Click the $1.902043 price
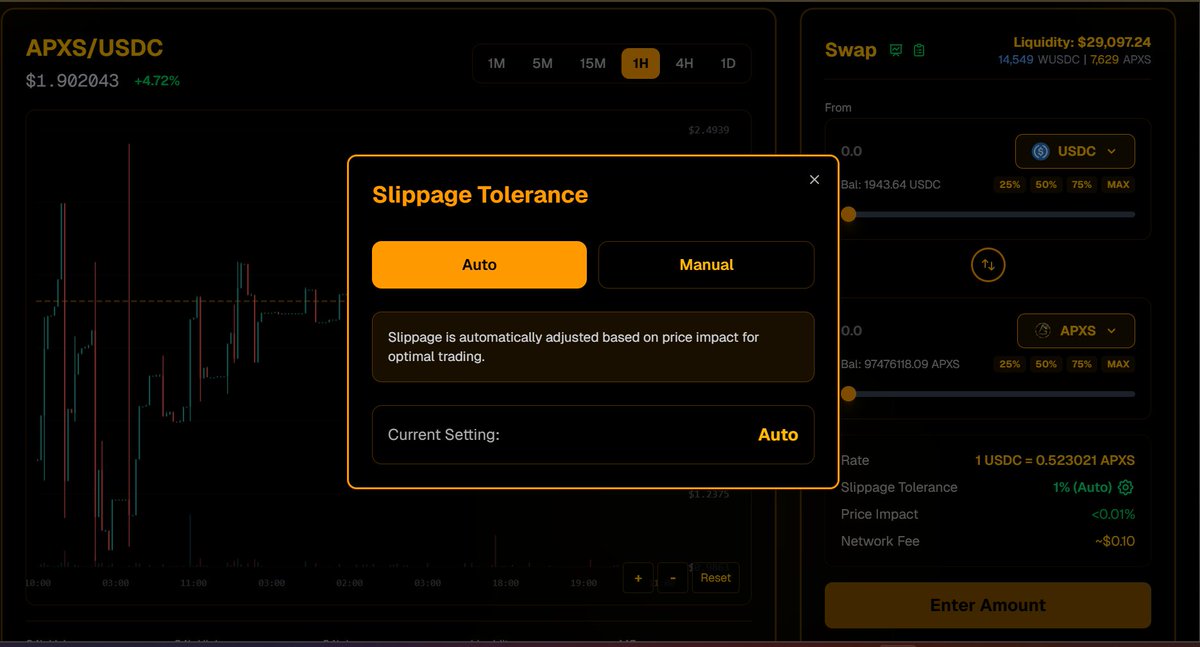The width and height of the screenshot is (1200, 647). (x=72, y=81)
